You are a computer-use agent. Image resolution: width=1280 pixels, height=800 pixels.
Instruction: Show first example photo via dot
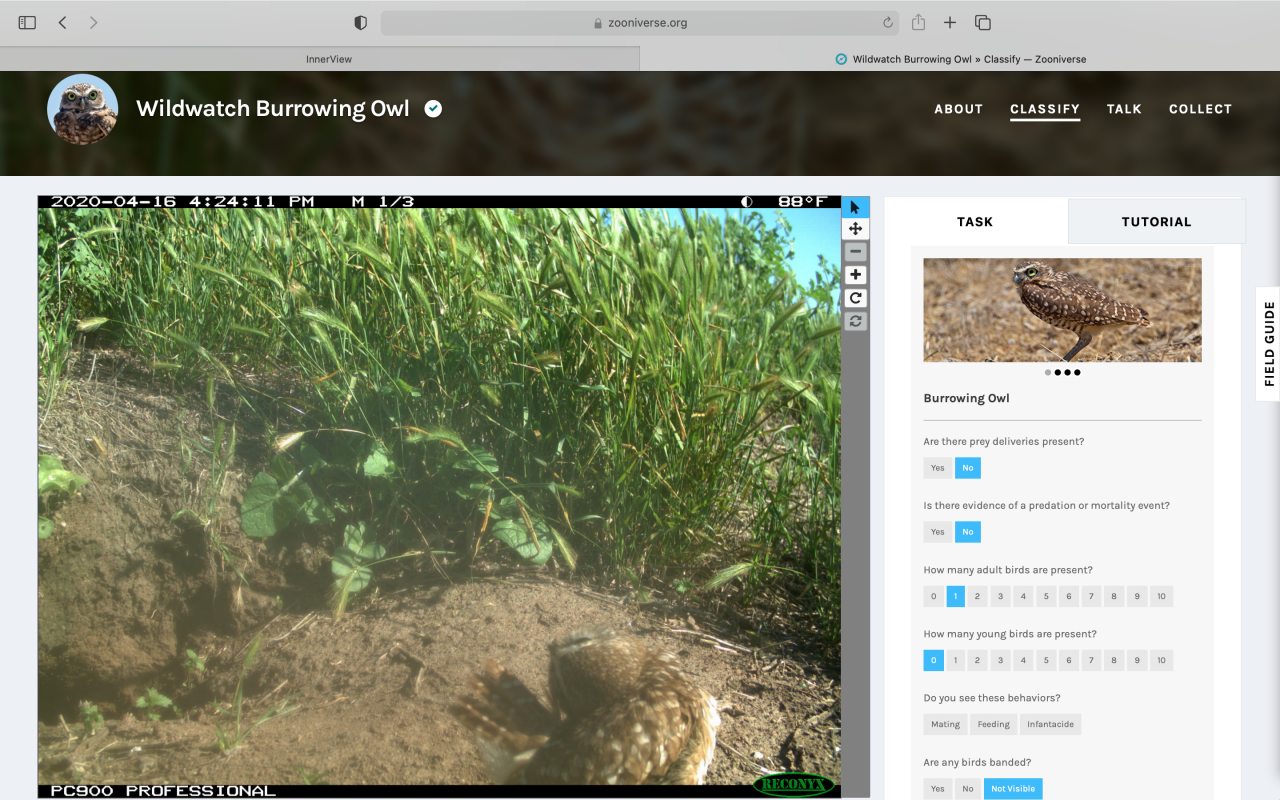[x=1048, y=372]
